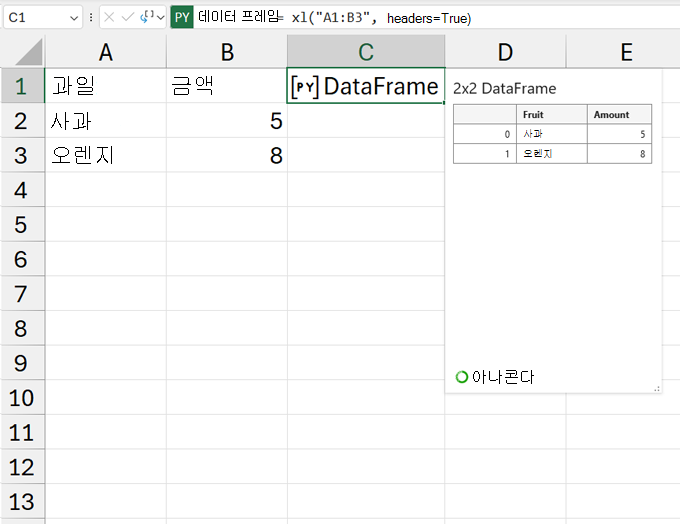Expand the Name Box dropdown arrow

click(x=74, y=18)
